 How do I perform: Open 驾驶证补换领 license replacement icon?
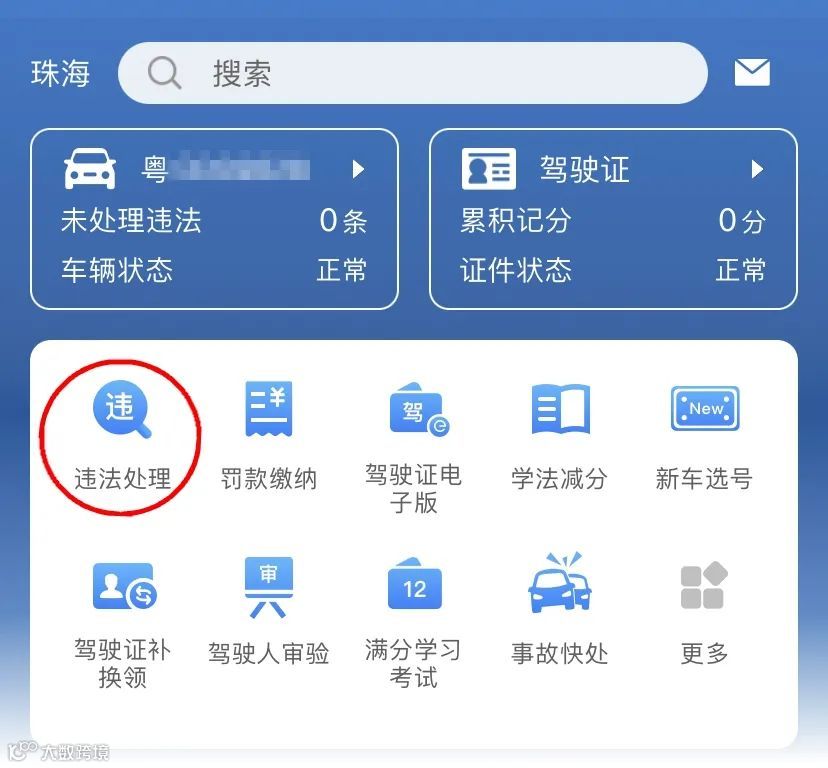pyautogui.click(x=125, y=586)
